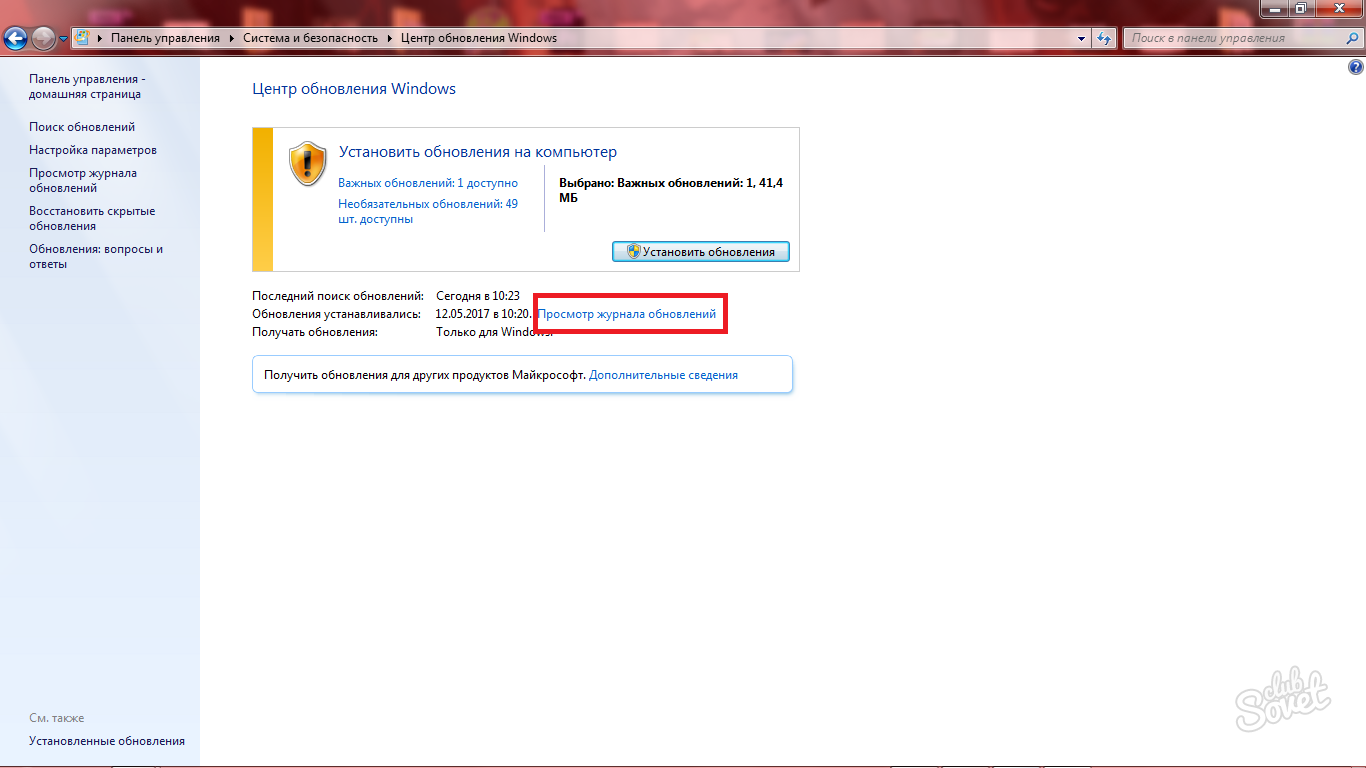Image resolution: width=1366 pixels, height=768 pixels.
Task: Click the Установить обновления на компьютер title
Action: click(478, 152)
